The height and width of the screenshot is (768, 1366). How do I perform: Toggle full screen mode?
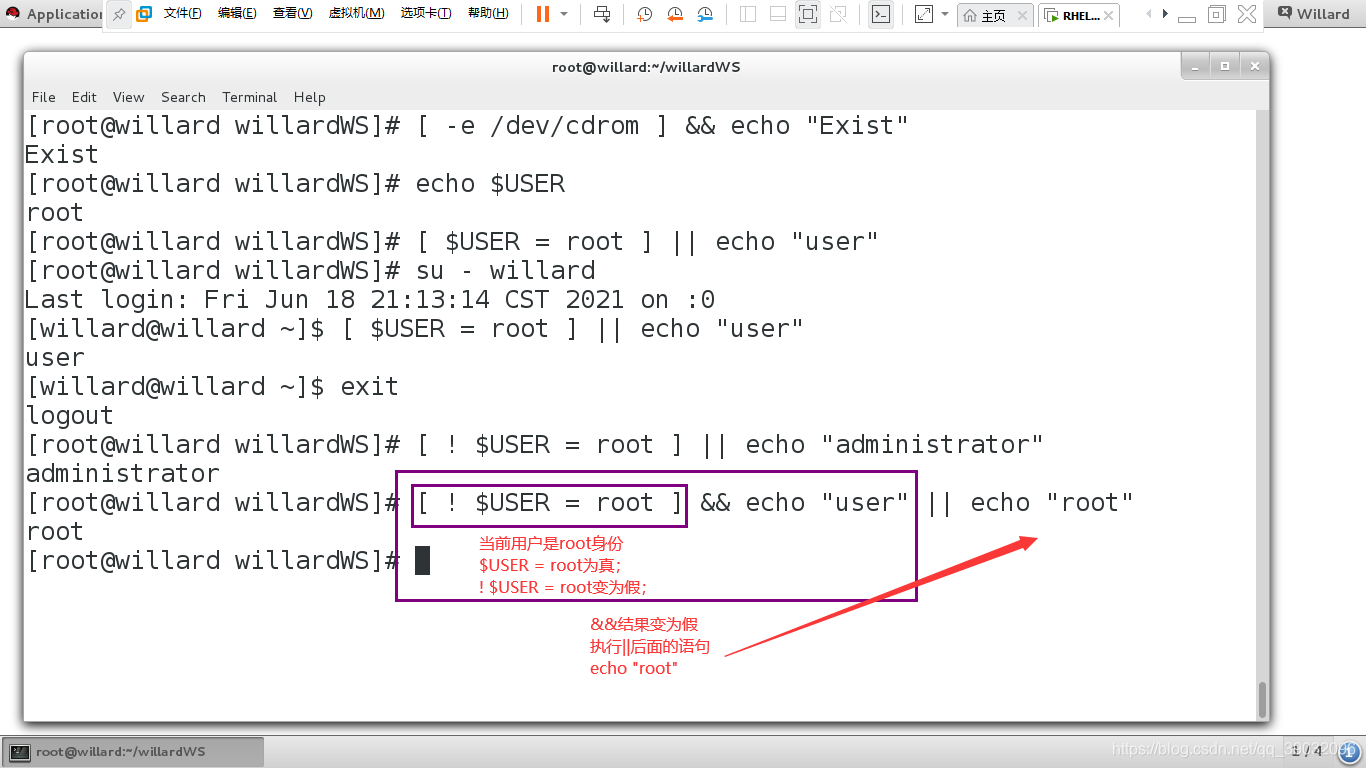coord(807,15)
